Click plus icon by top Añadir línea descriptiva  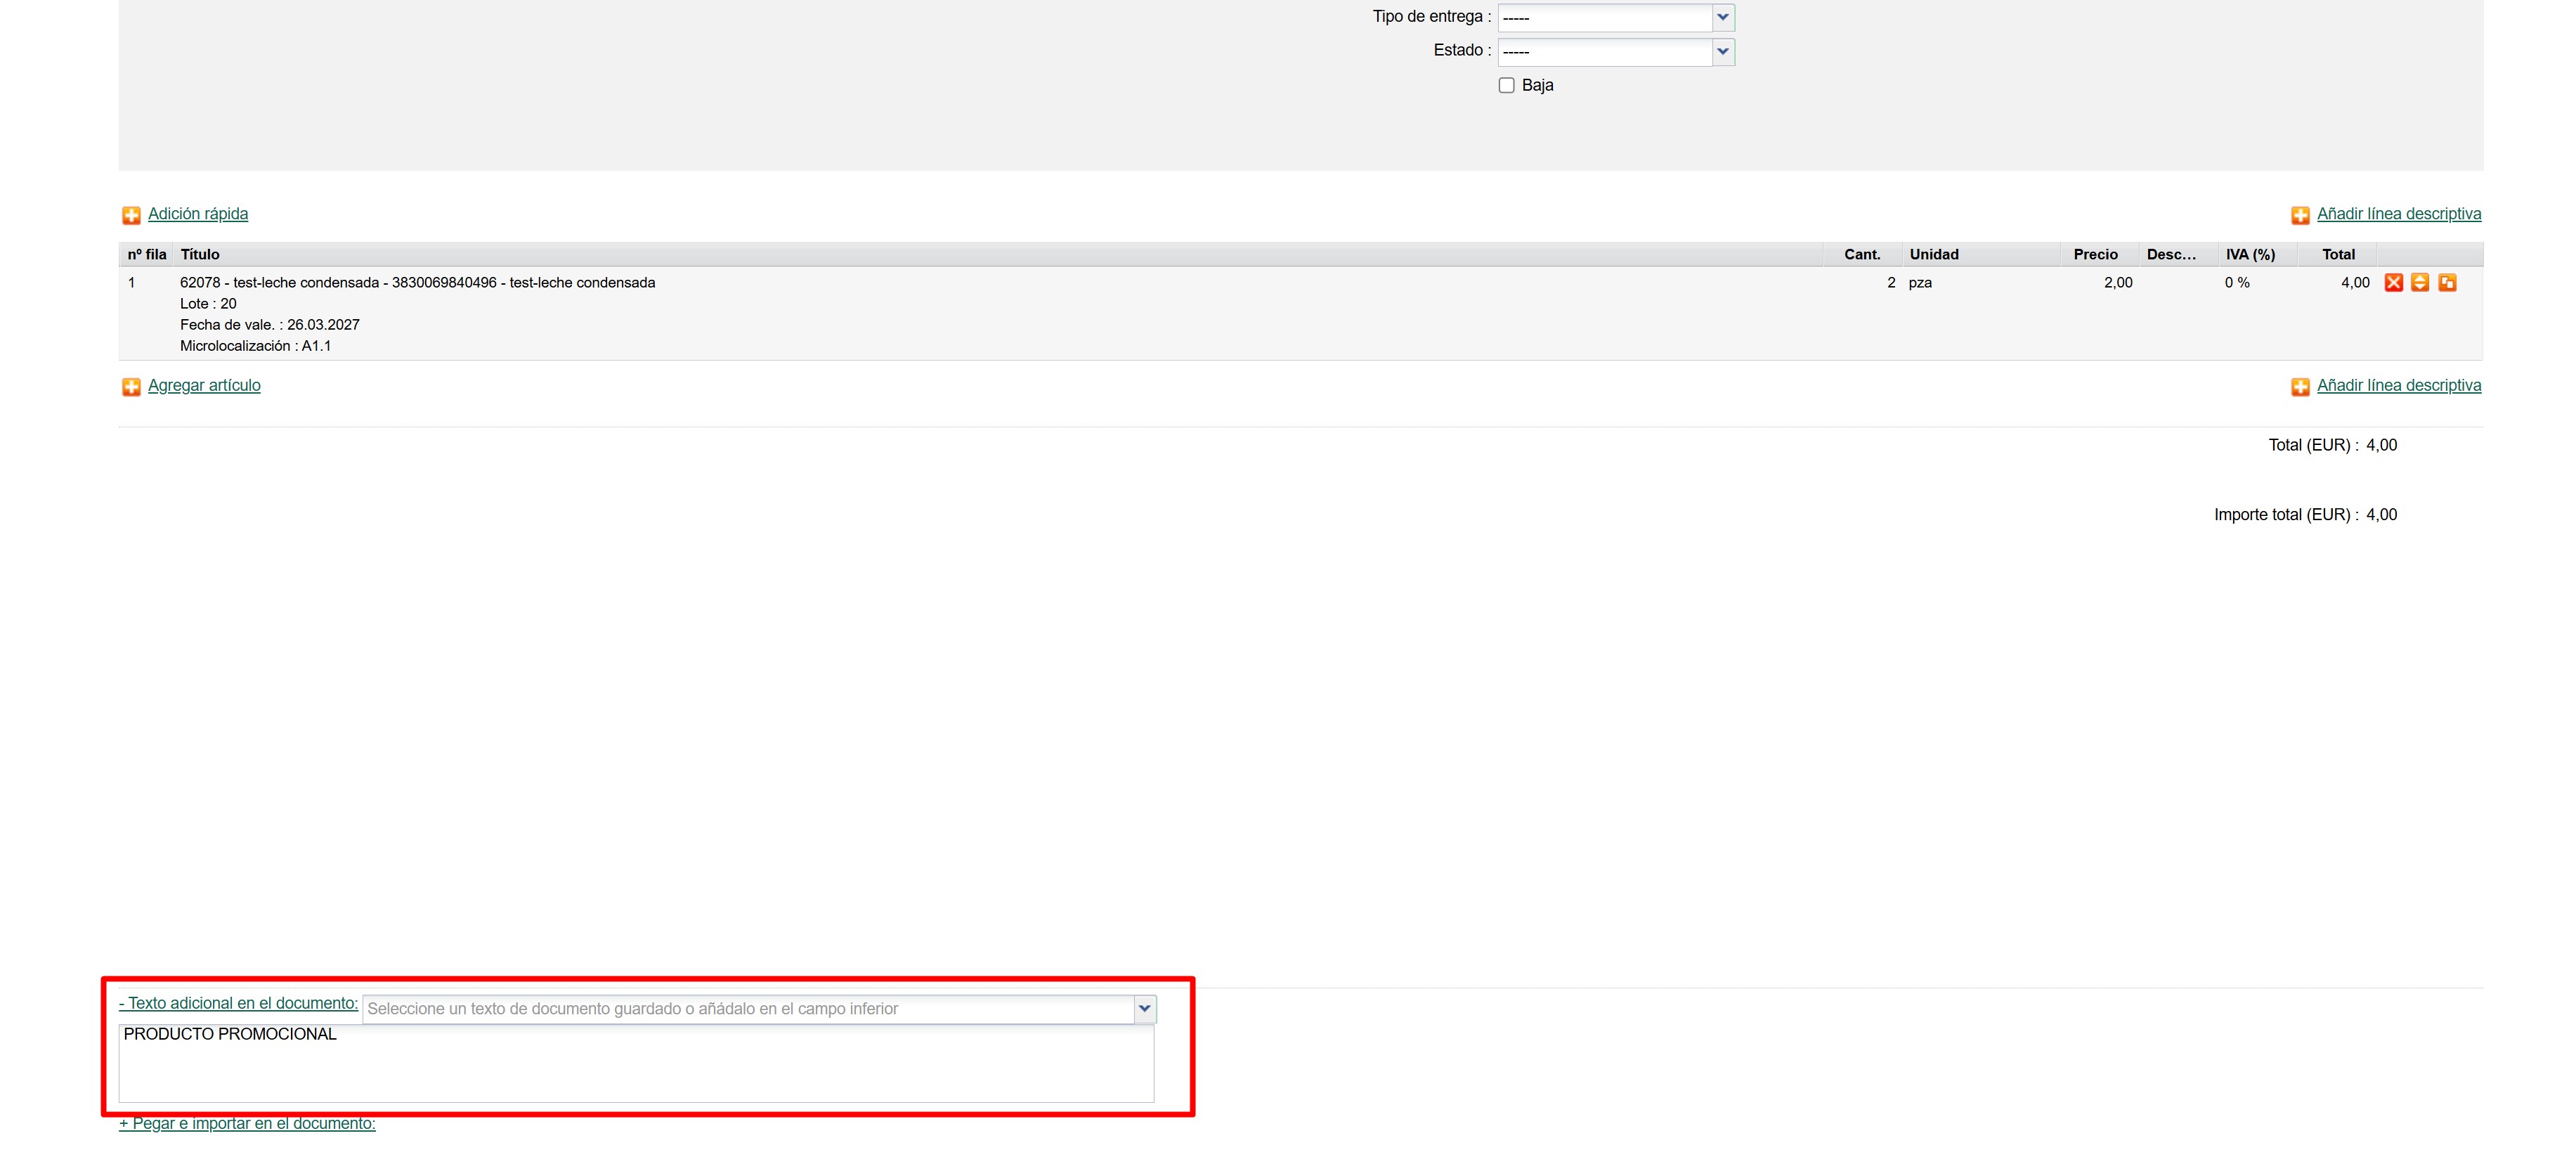coord(2300,215)
